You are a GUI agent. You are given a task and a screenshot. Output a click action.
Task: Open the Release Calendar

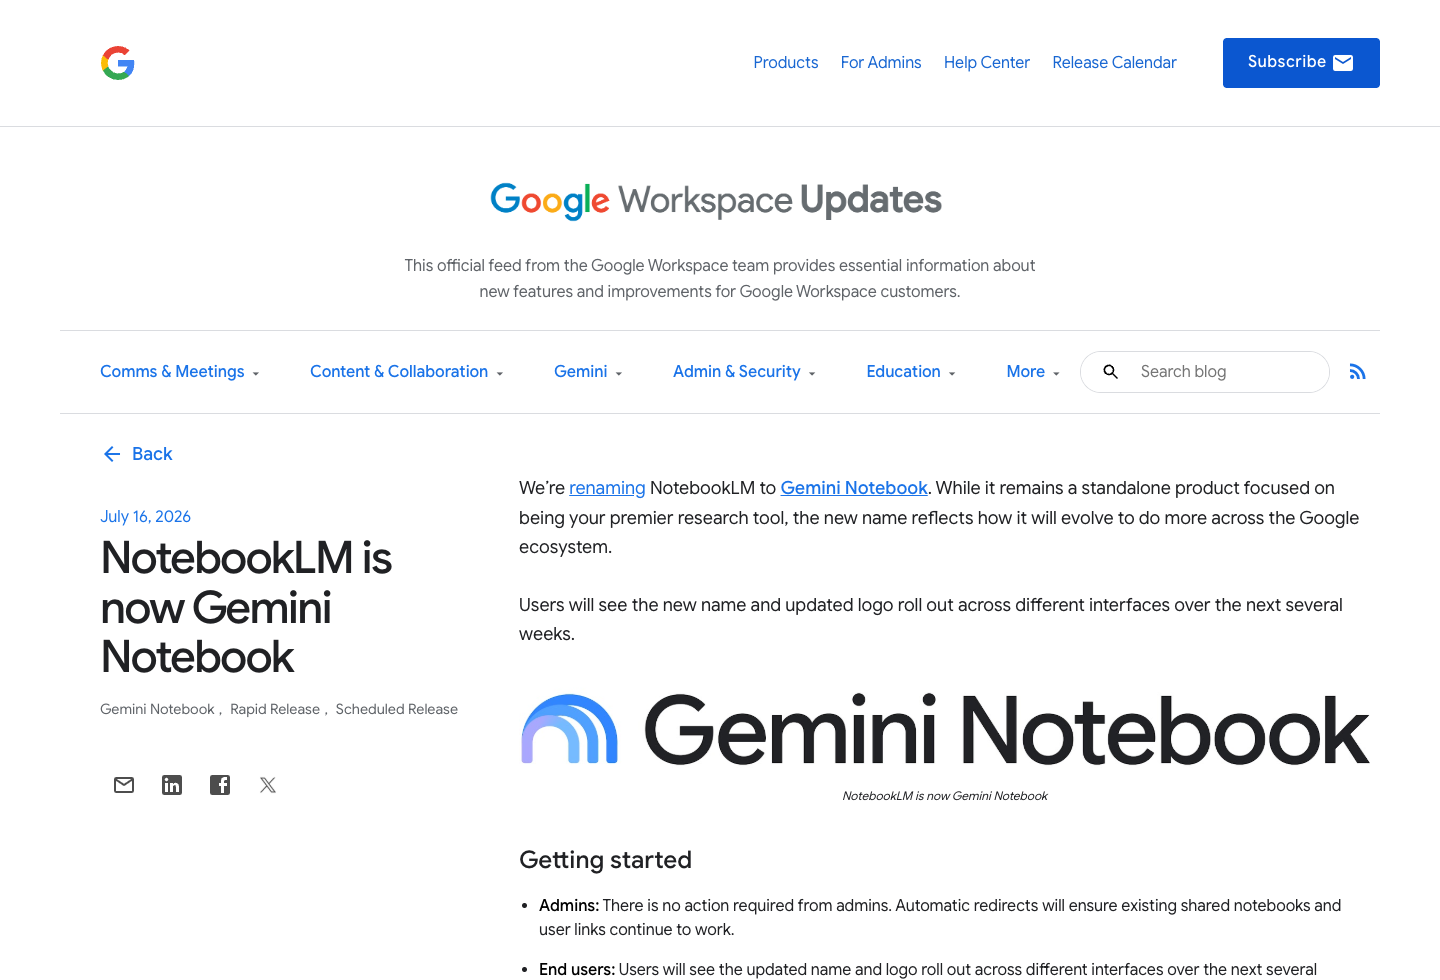(x=1114, y=63)
